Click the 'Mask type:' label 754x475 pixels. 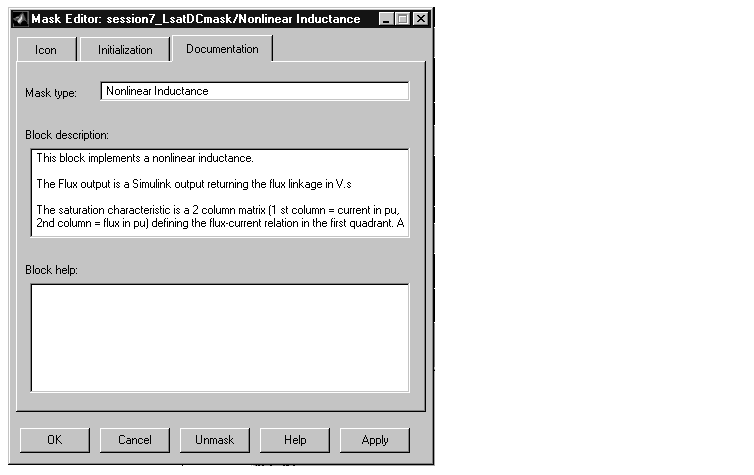(x=51, y=93)
